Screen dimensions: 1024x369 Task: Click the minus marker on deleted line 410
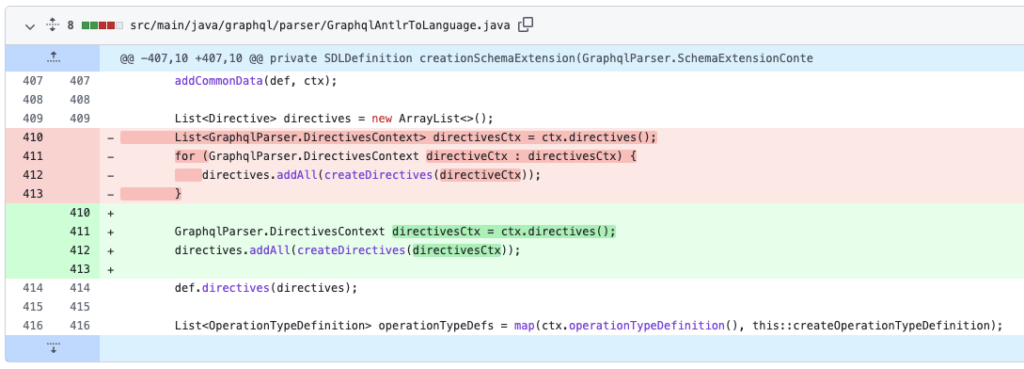pyautogui.click(x=110, y=137)
